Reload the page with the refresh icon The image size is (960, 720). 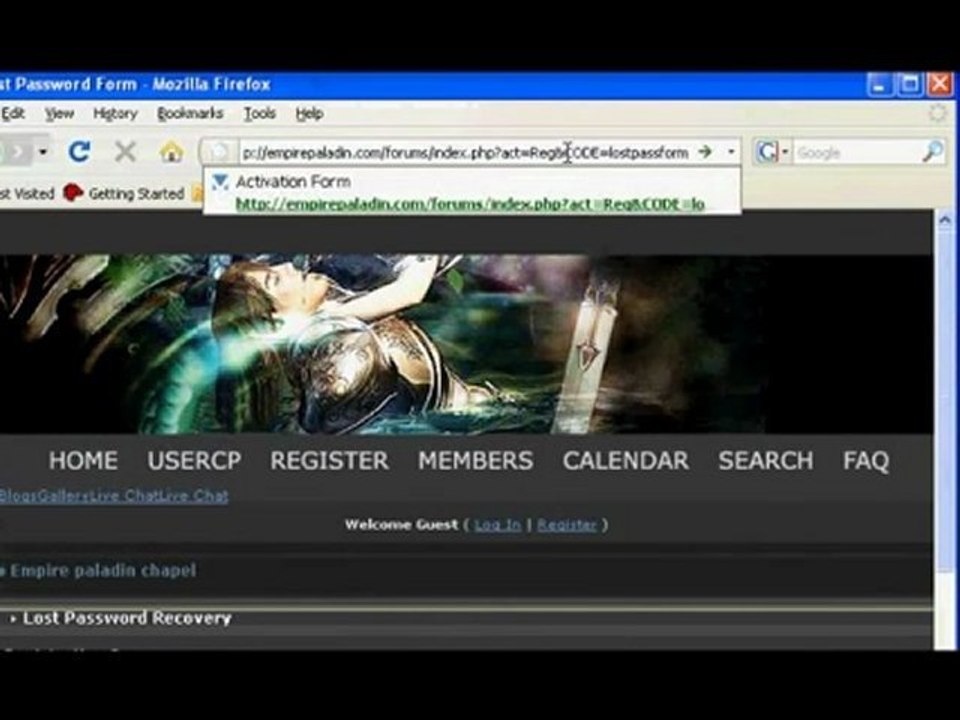pyautogui.click(x=80, y=151)
